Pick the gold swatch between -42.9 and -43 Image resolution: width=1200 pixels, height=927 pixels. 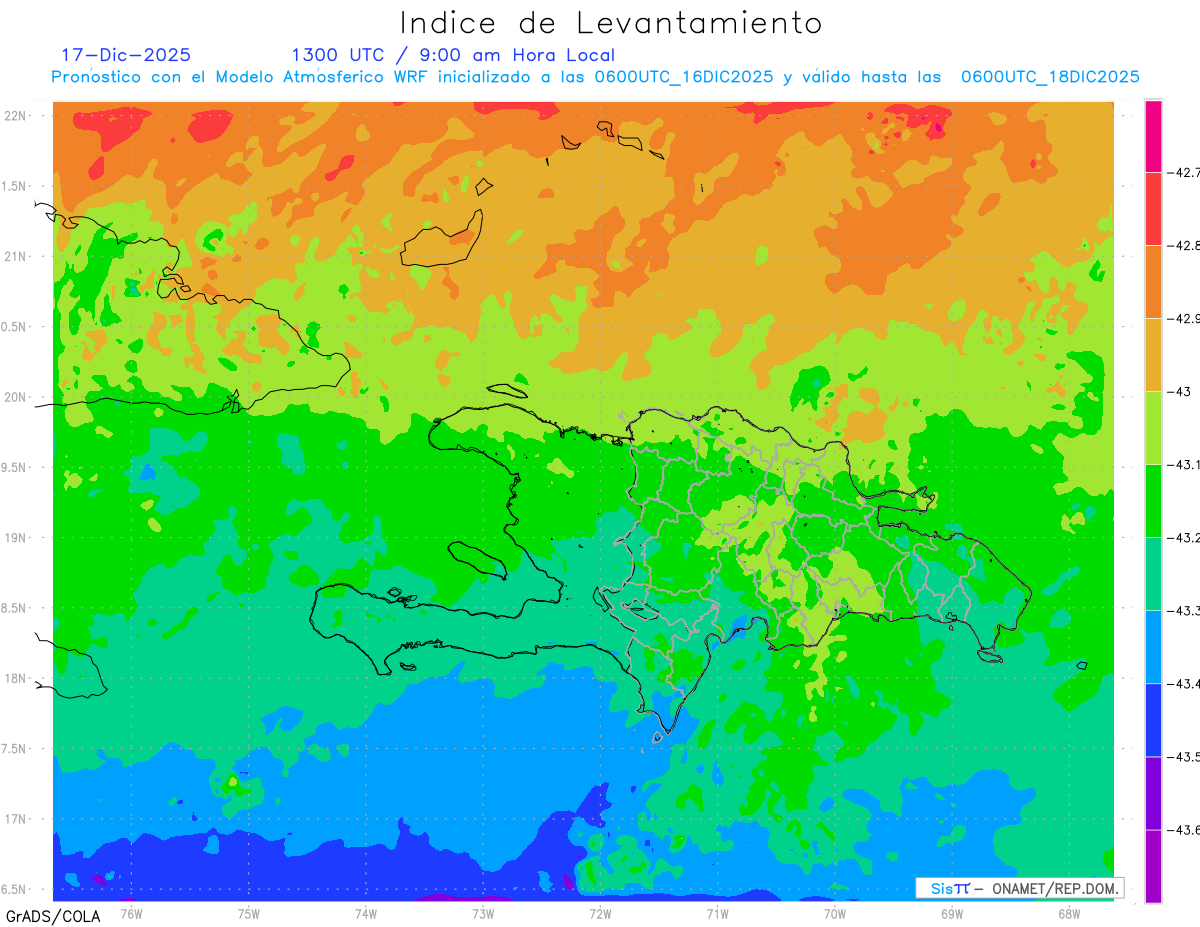[1153, 354]
